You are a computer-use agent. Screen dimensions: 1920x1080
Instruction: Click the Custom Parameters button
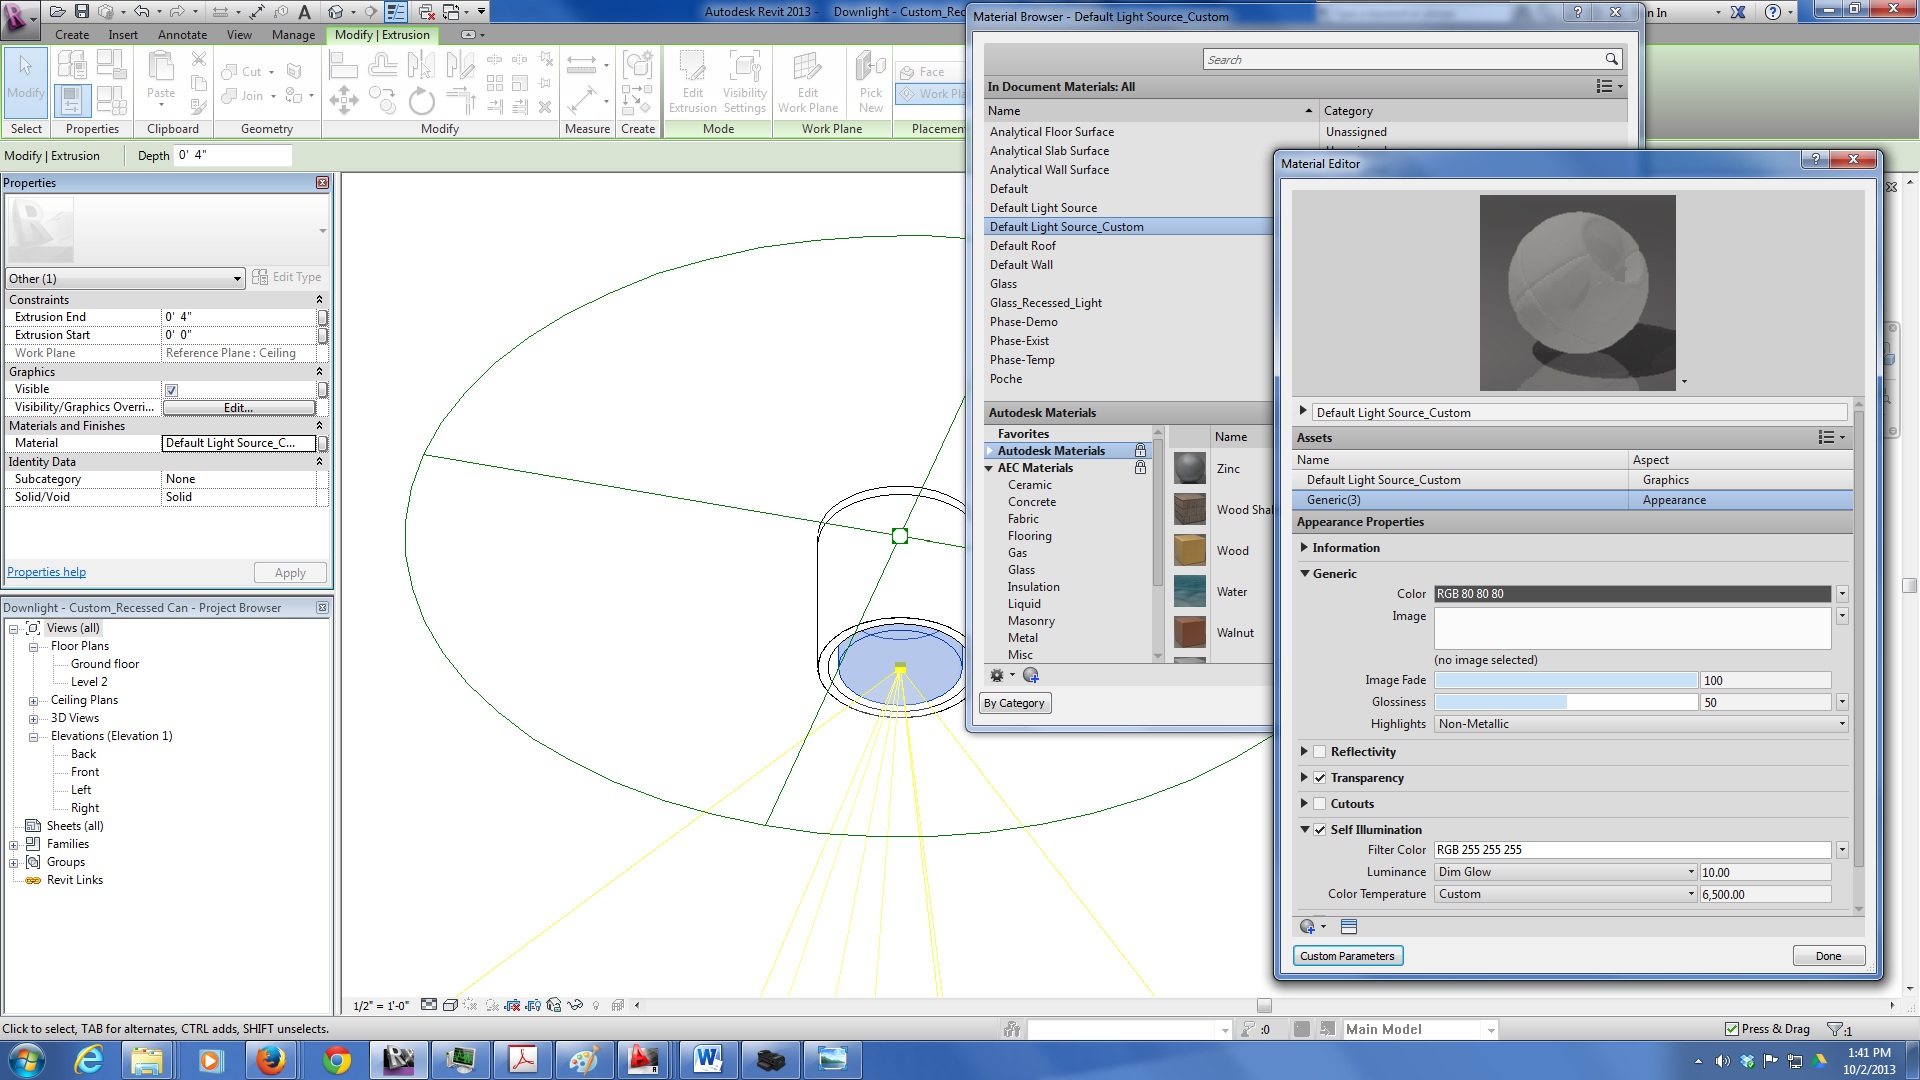coord(1347,956)
